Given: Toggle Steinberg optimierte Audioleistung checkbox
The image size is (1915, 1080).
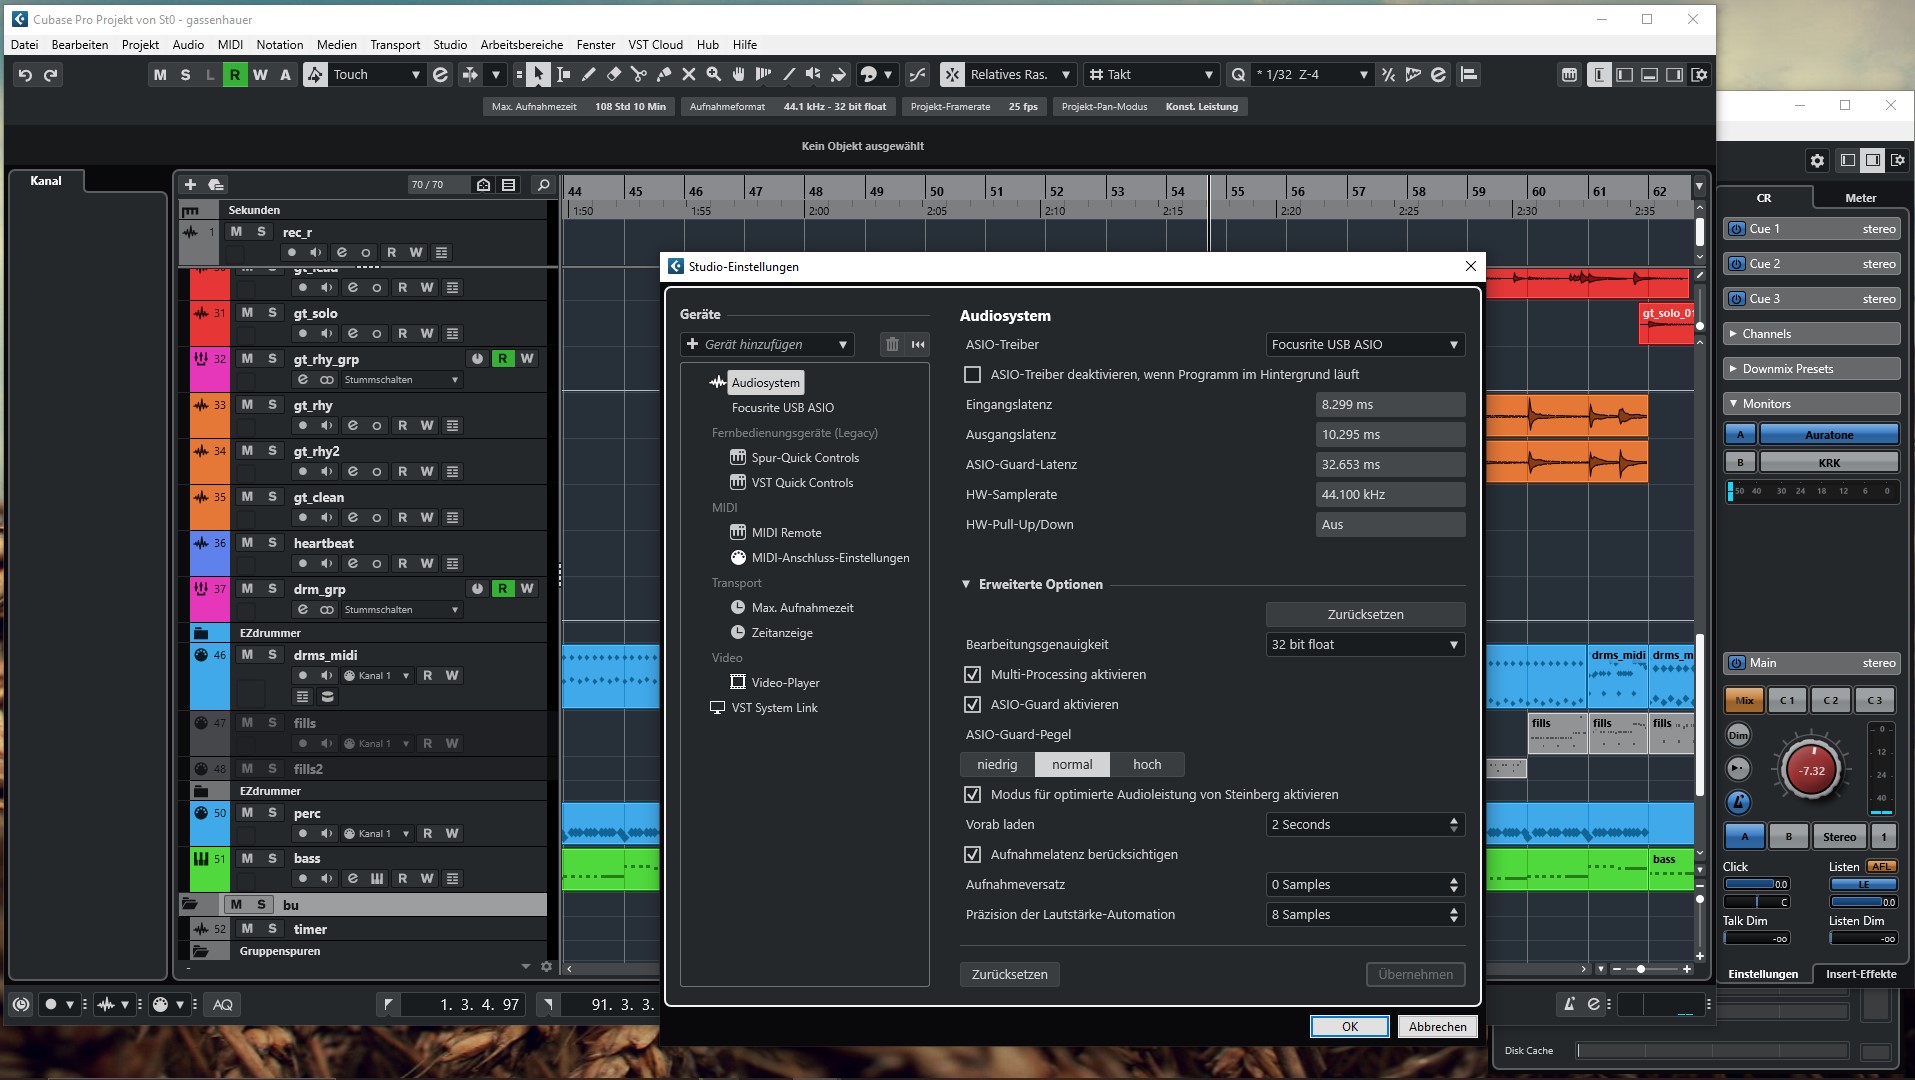Looking at the screenshot, I should click(x=972, y=794).
